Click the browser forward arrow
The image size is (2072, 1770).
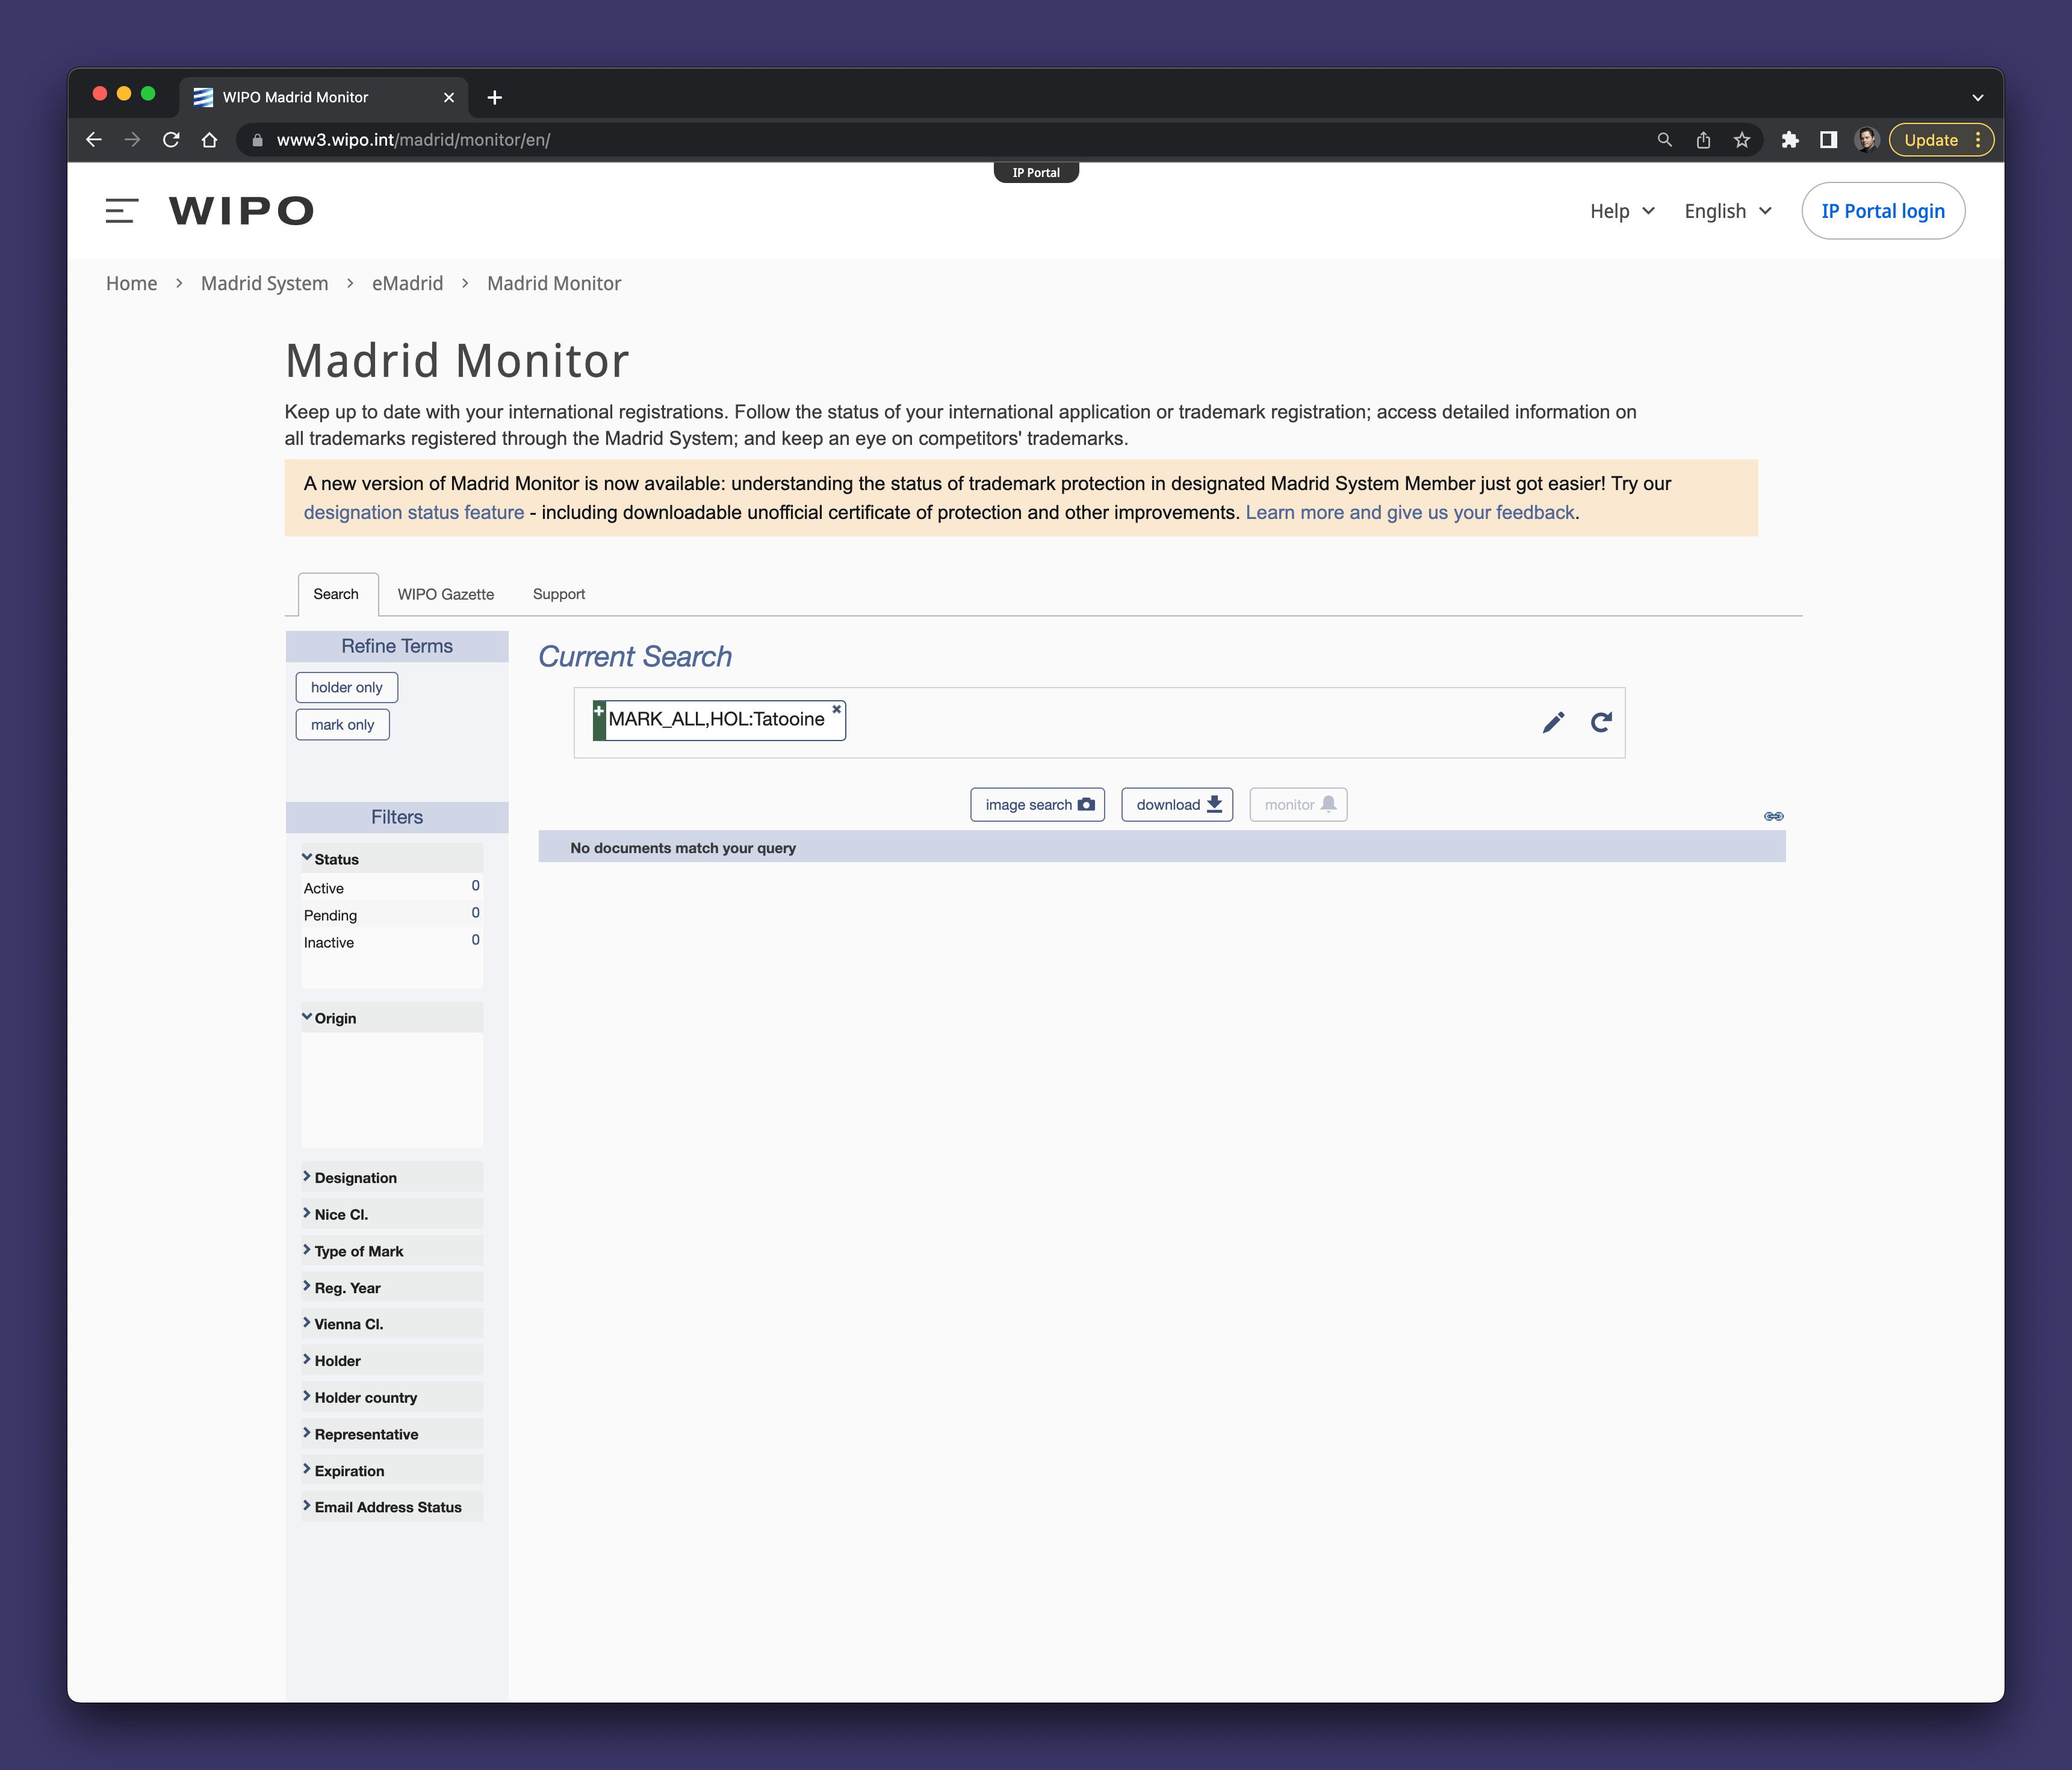click(x=132, y=140)
